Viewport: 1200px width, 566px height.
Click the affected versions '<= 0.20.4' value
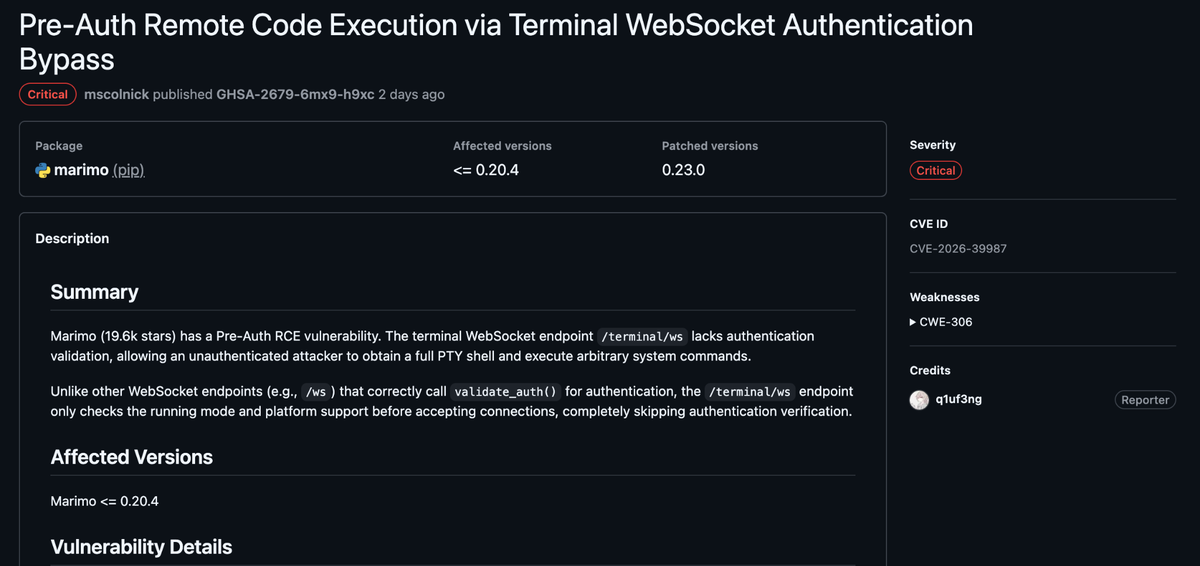(486, 170)
